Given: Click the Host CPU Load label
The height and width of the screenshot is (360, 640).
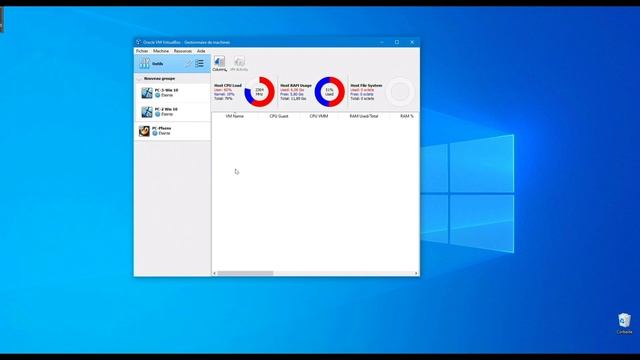Looking at the screenshot, I should [228, 85].
